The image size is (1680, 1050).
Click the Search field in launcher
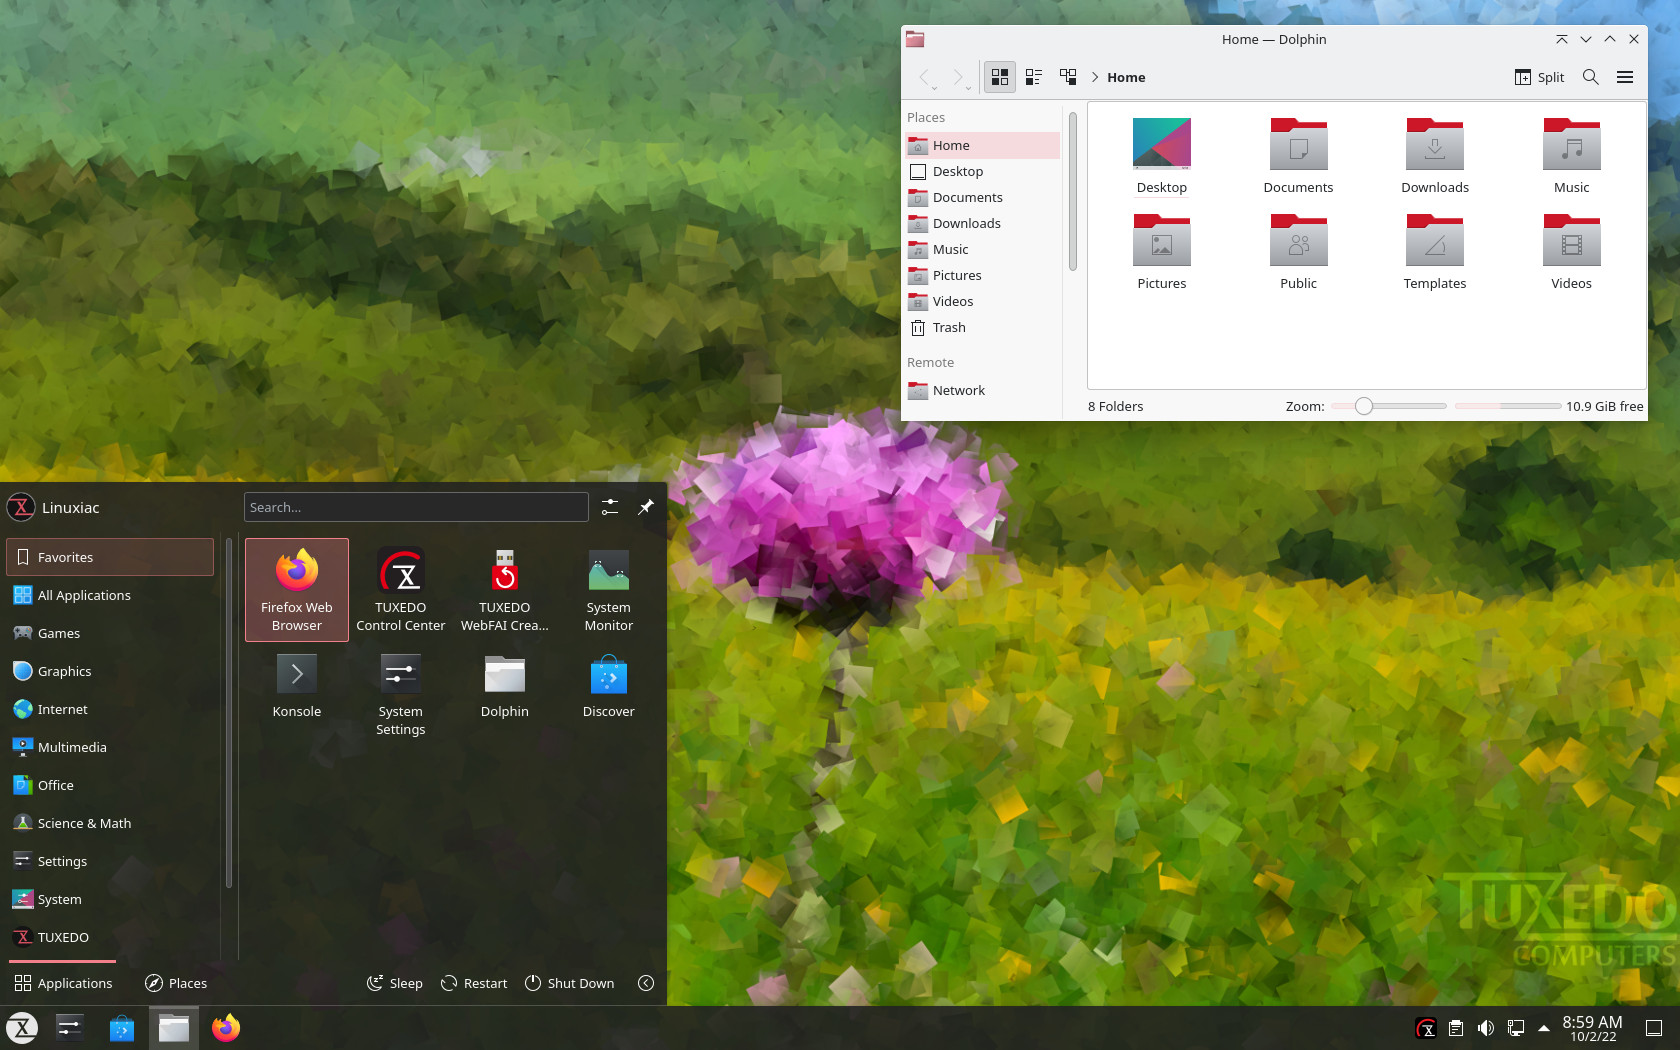(x=416, y=507)
